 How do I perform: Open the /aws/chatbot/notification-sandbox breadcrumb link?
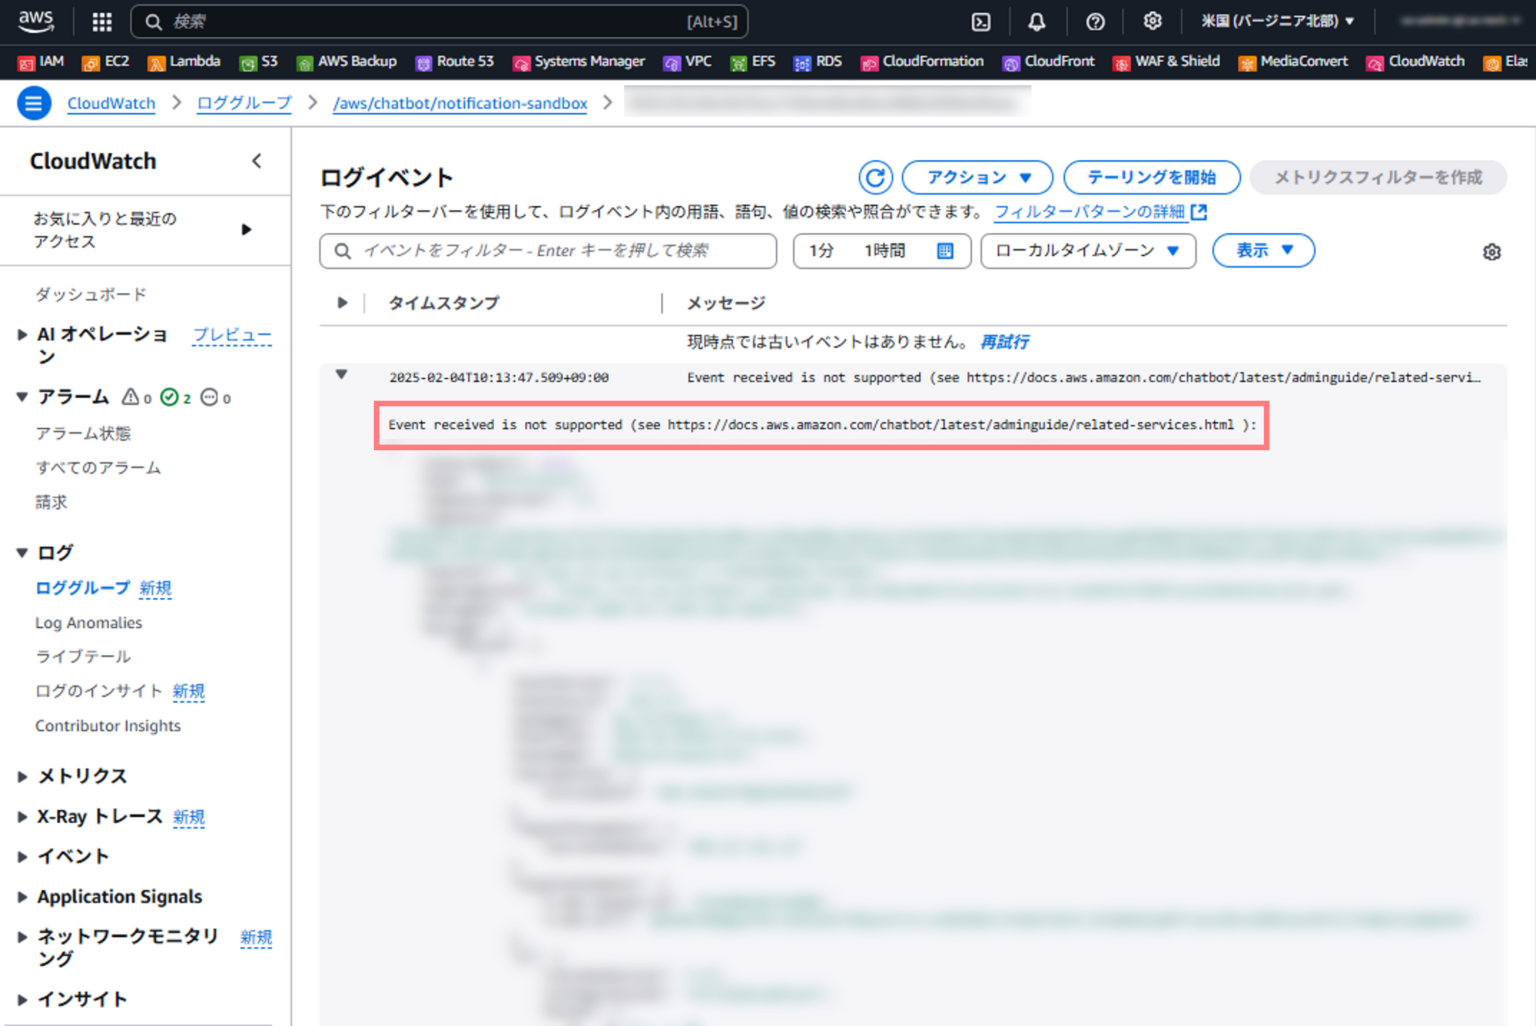459,102
